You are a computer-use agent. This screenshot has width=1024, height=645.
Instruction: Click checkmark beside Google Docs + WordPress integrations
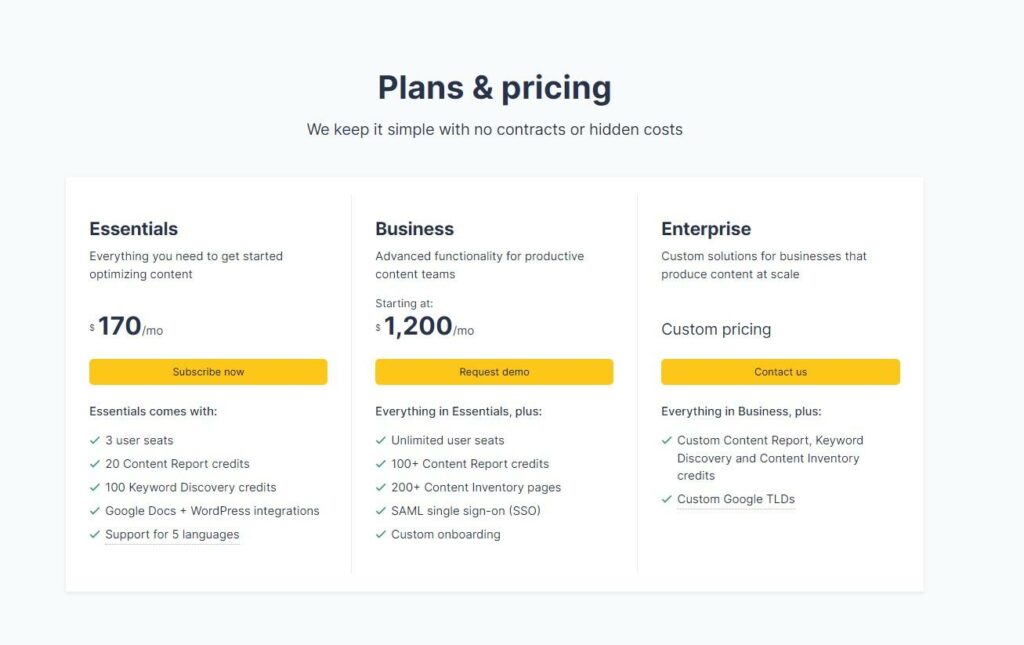coord(95,511)
